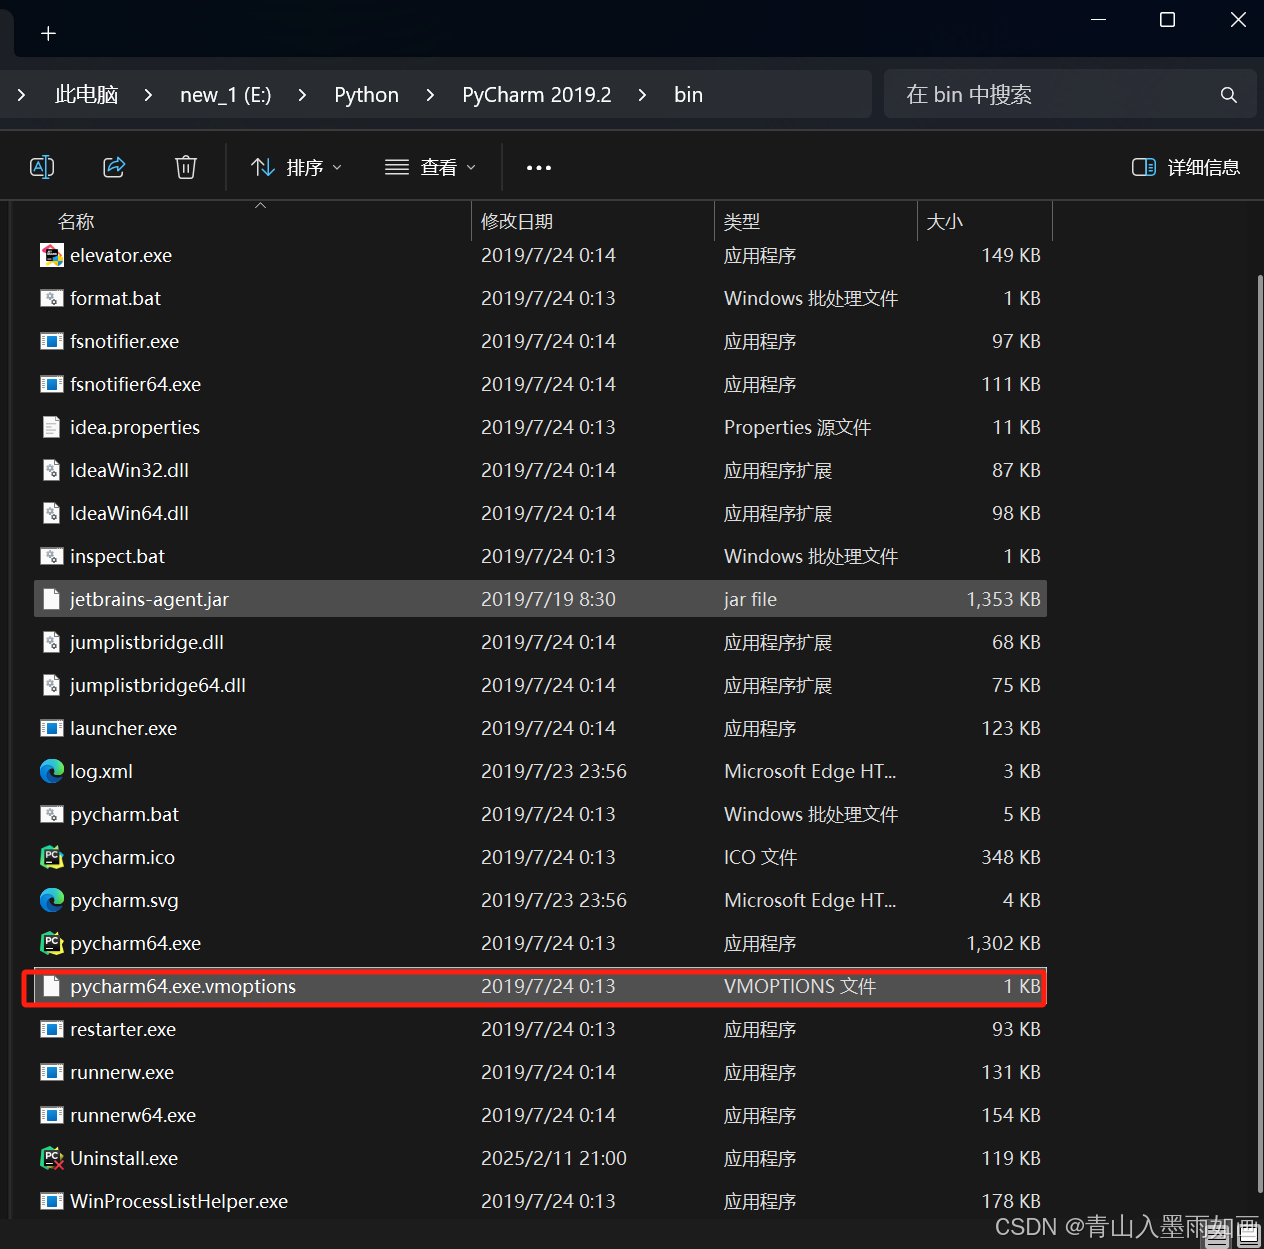Click the Properties 源文件 type cell

[x=797, y=427]
